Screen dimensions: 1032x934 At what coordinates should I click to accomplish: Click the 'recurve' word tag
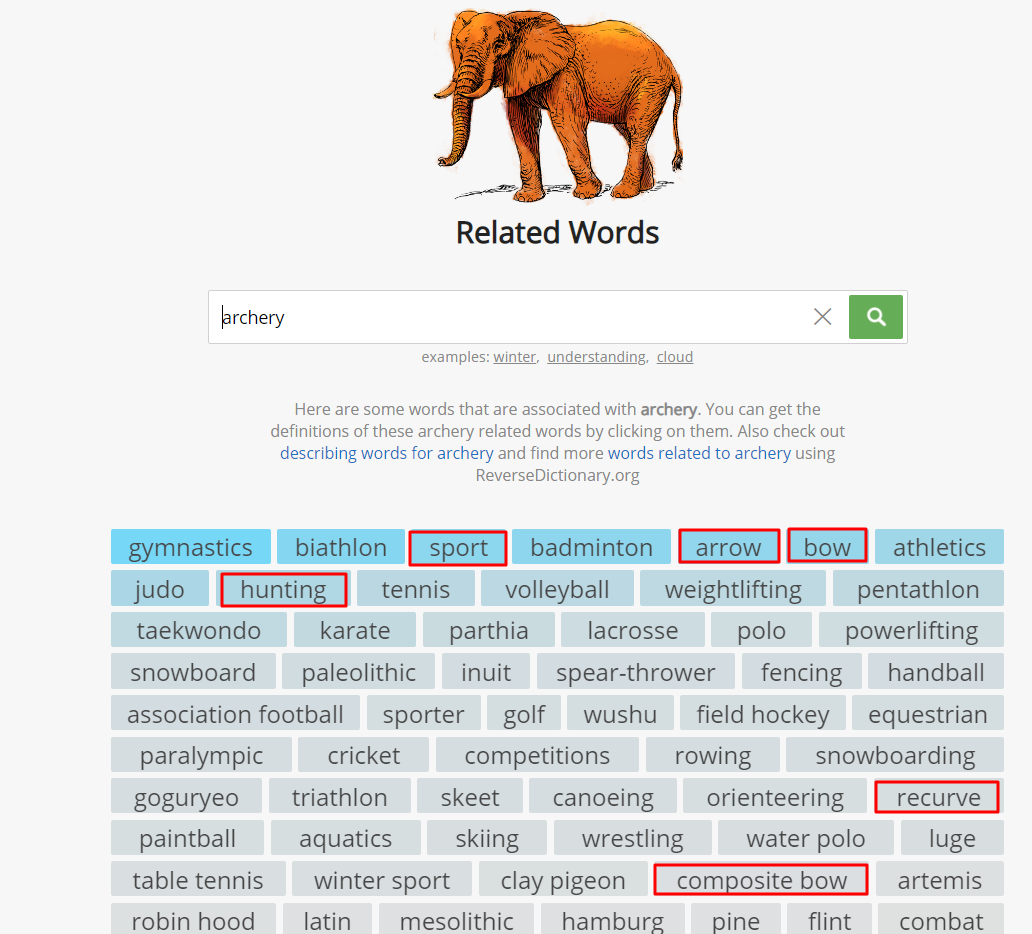tap(938, 798)
